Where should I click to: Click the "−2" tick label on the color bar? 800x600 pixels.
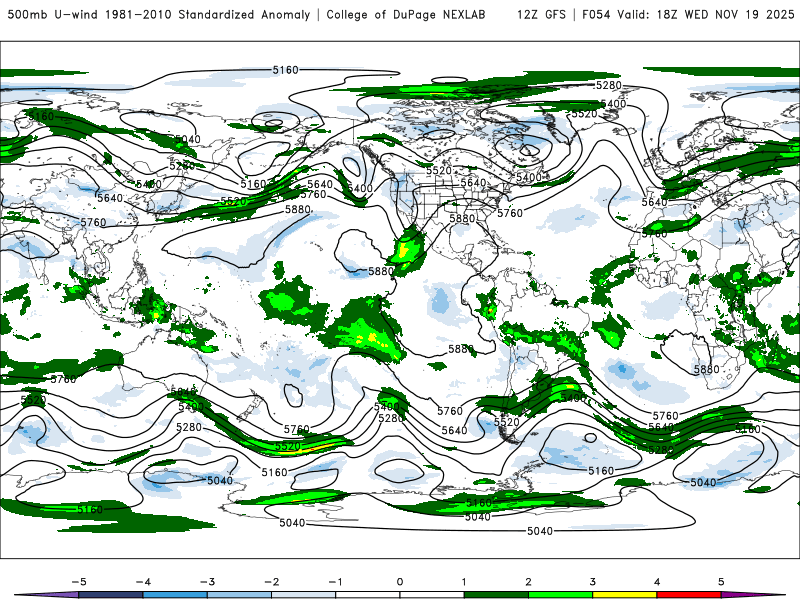271,582
